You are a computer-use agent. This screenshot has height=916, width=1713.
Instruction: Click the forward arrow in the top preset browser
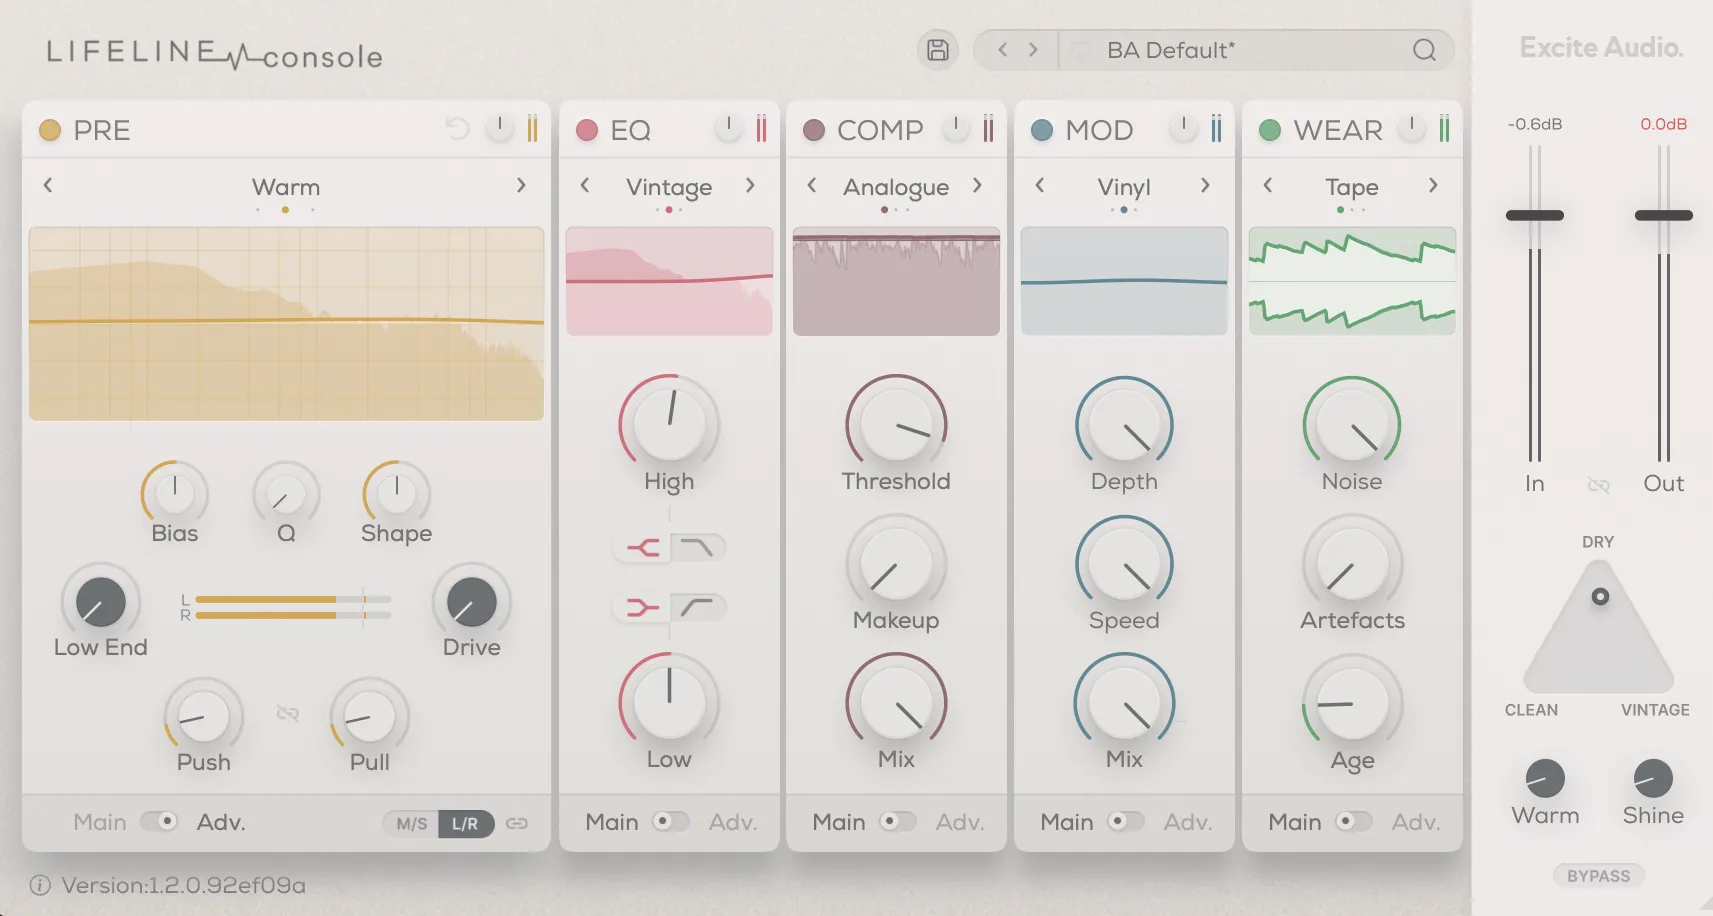tap(1033, 49)
